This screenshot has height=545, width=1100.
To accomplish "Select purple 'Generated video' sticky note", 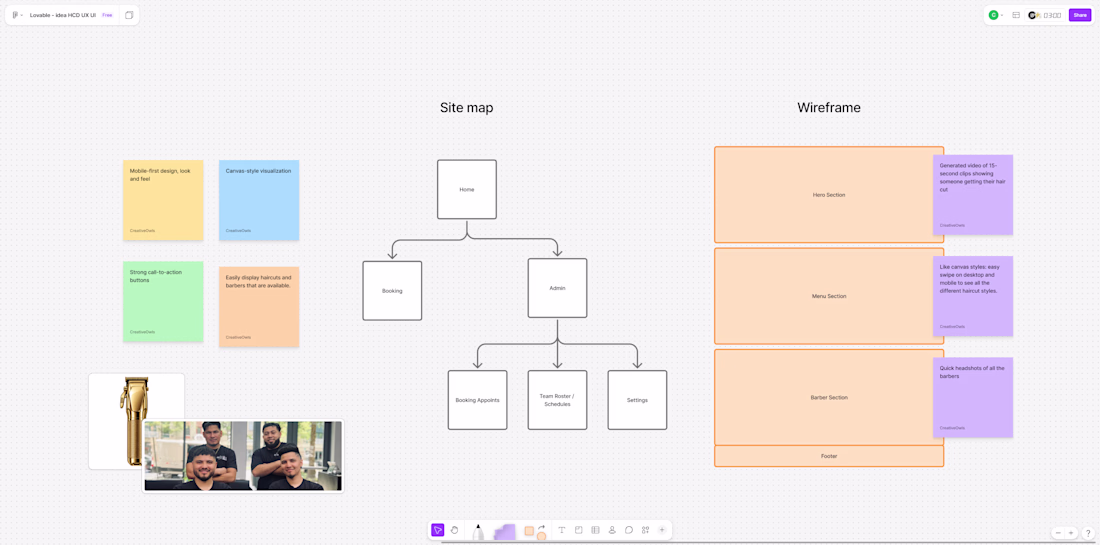I will [x=972, y=194].
